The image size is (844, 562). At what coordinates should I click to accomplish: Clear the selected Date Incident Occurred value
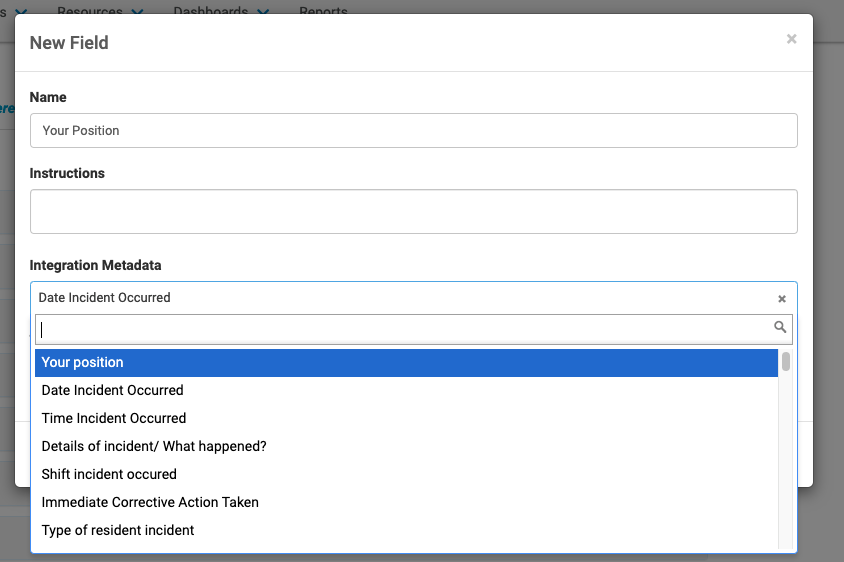pyautogui.click(x=782, y=299)
